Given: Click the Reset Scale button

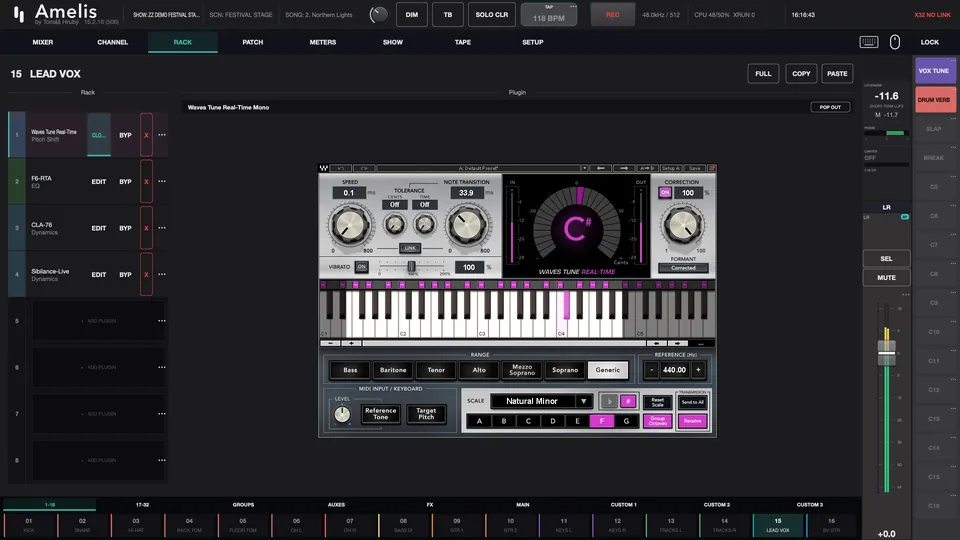Looking at the screenshot, I should pos(658,402).
